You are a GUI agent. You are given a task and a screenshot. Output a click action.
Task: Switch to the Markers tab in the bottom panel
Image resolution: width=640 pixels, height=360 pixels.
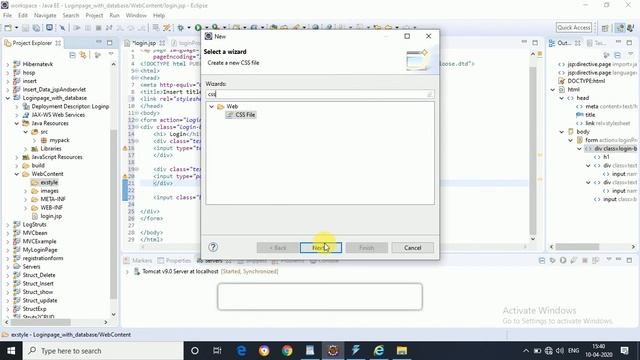point(138,260)
